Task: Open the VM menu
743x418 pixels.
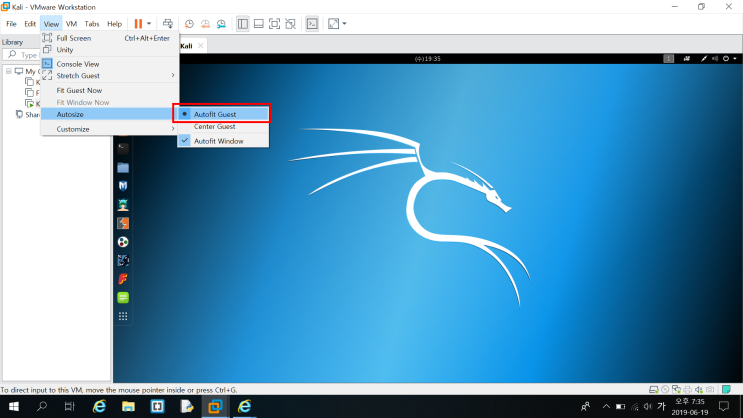Action: [71, 24]
